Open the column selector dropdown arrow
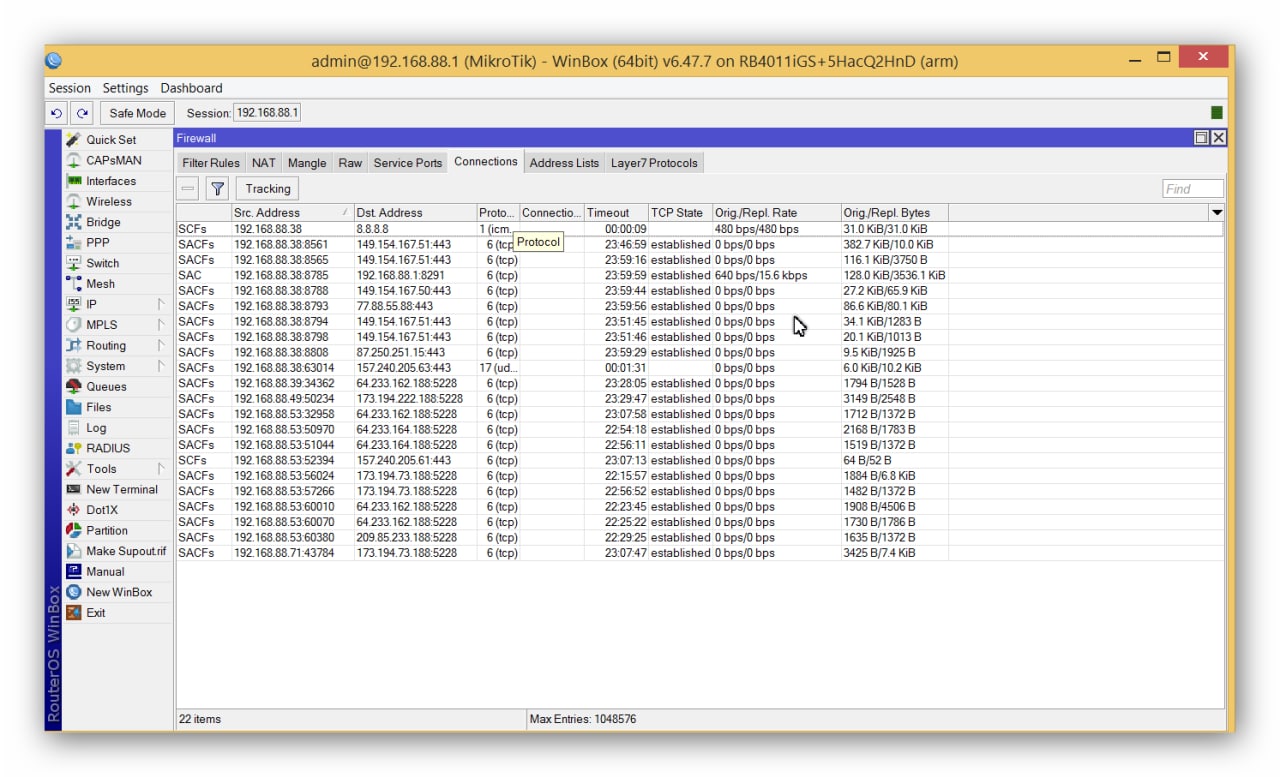The height and width of the screenshot is (777, 1280). (x=1217, y=212)
